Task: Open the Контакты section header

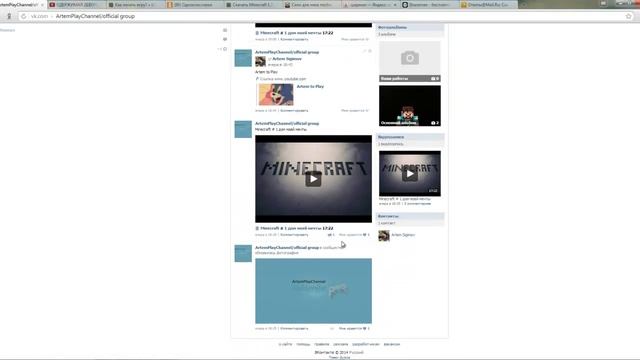Action: 410,216
